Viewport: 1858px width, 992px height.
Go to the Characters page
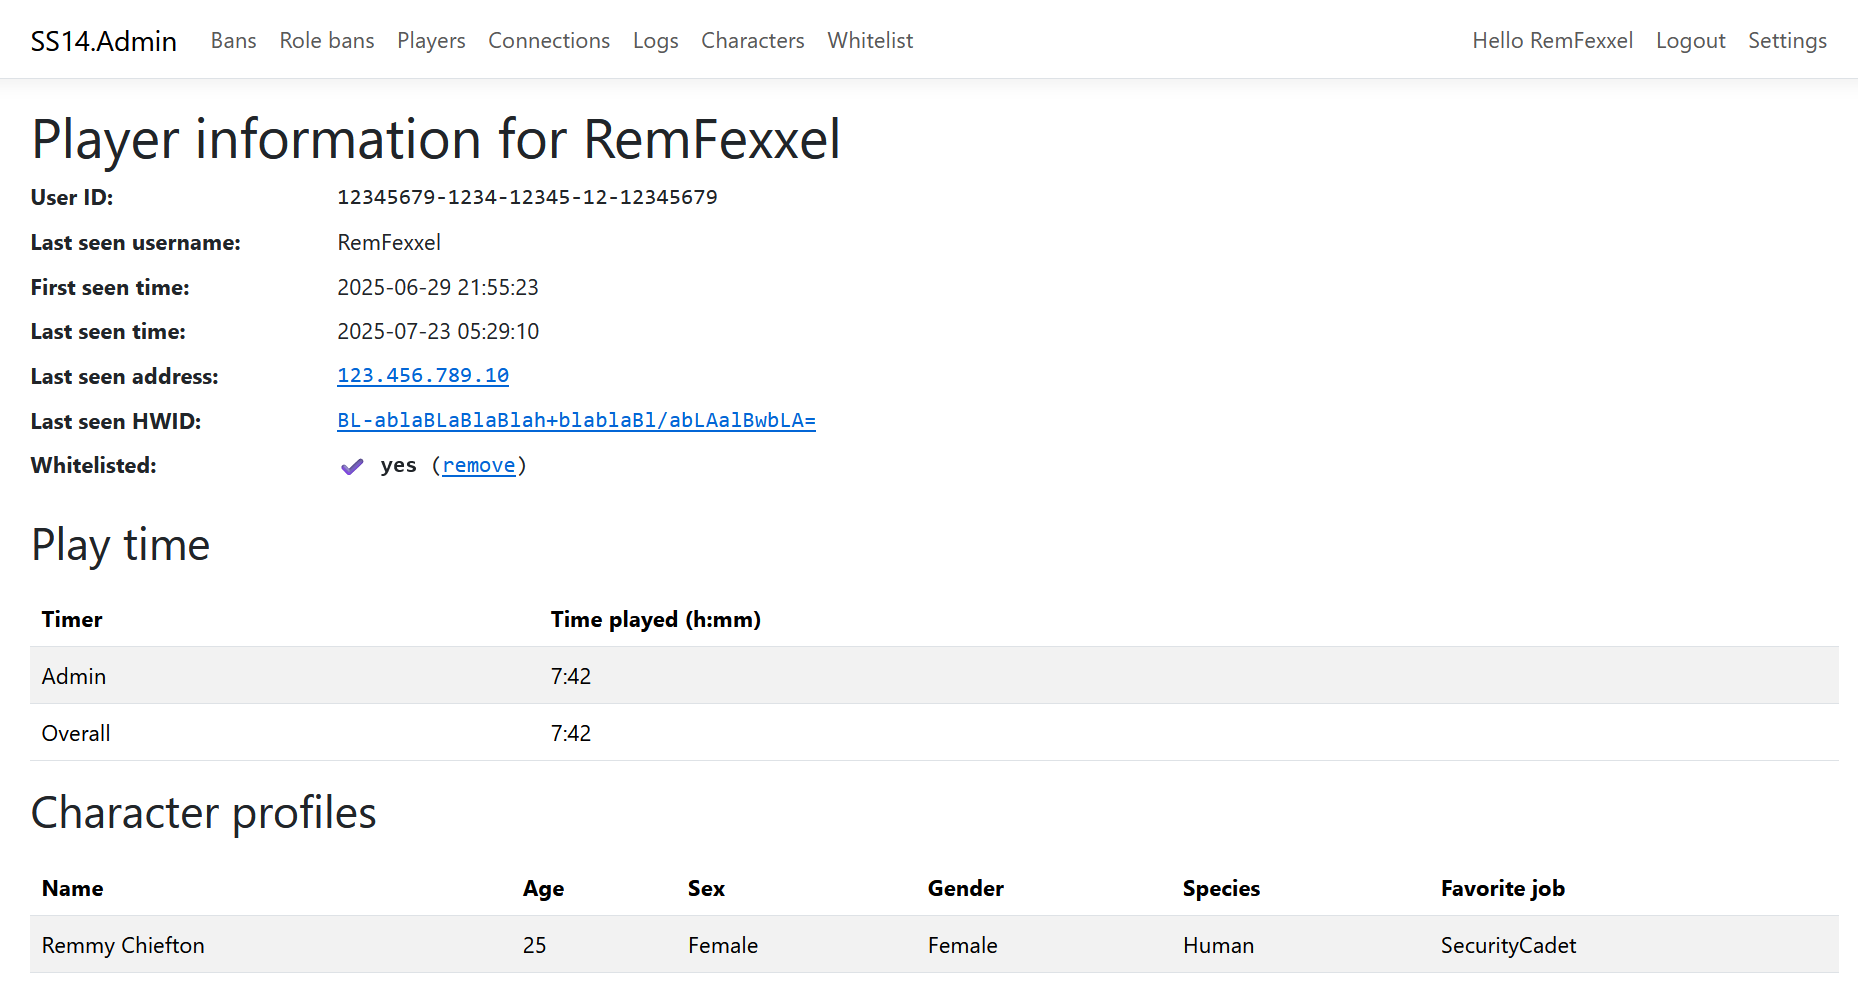click(752, 41)
